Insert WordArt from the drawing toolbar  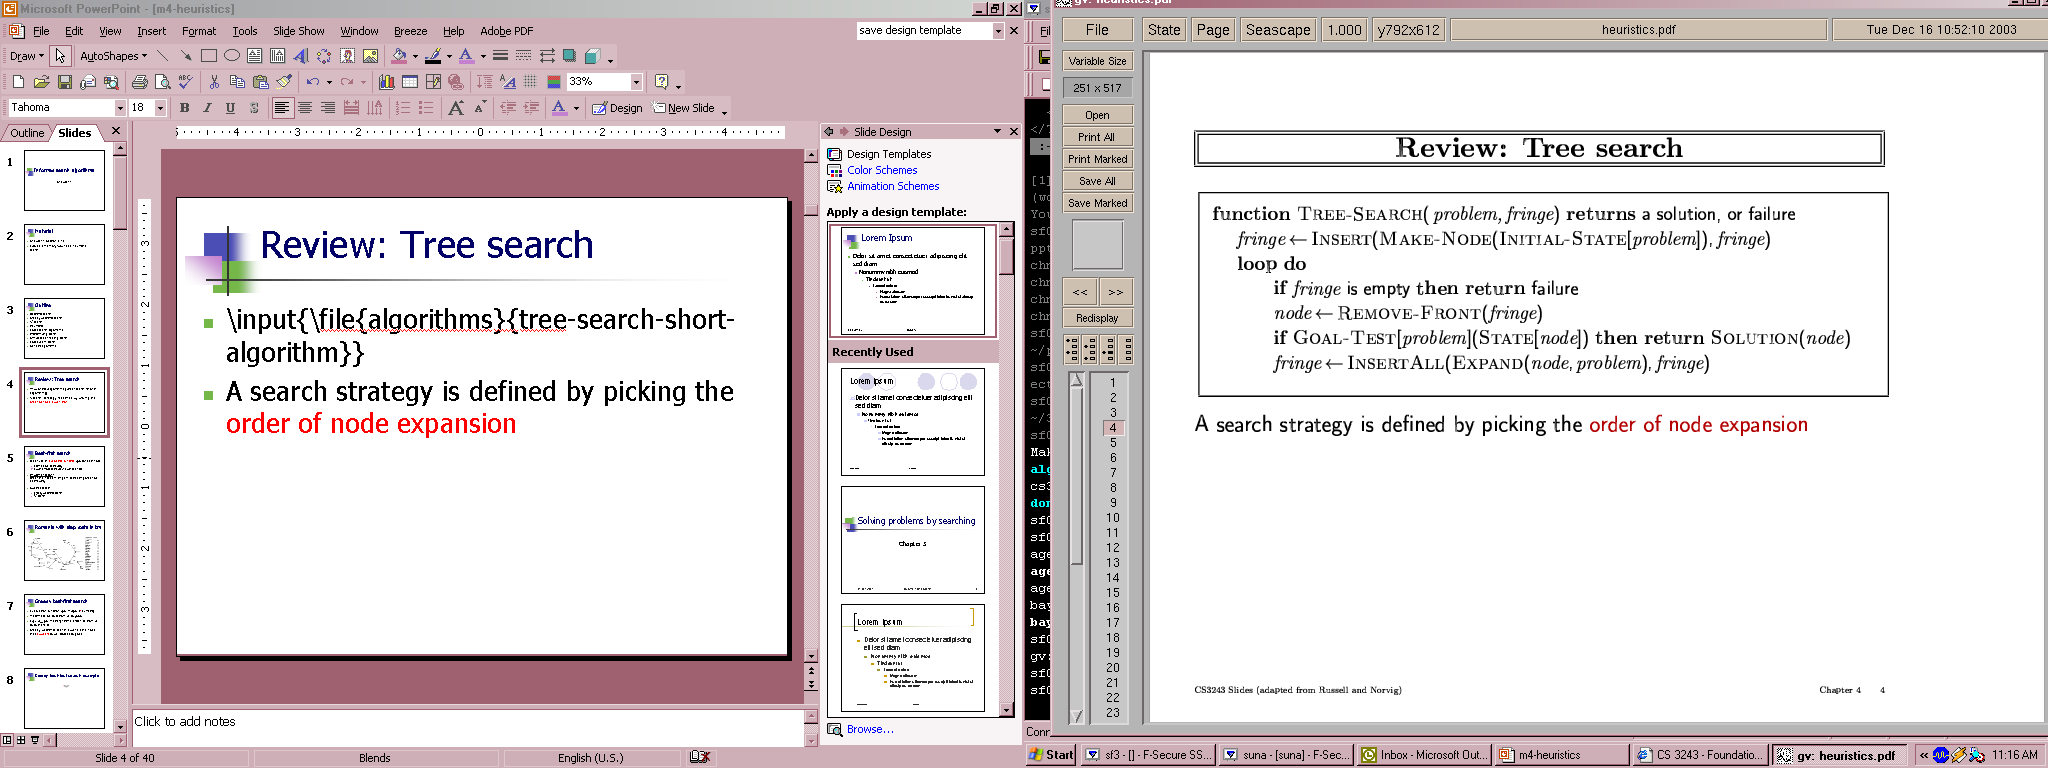coord(300,56)
